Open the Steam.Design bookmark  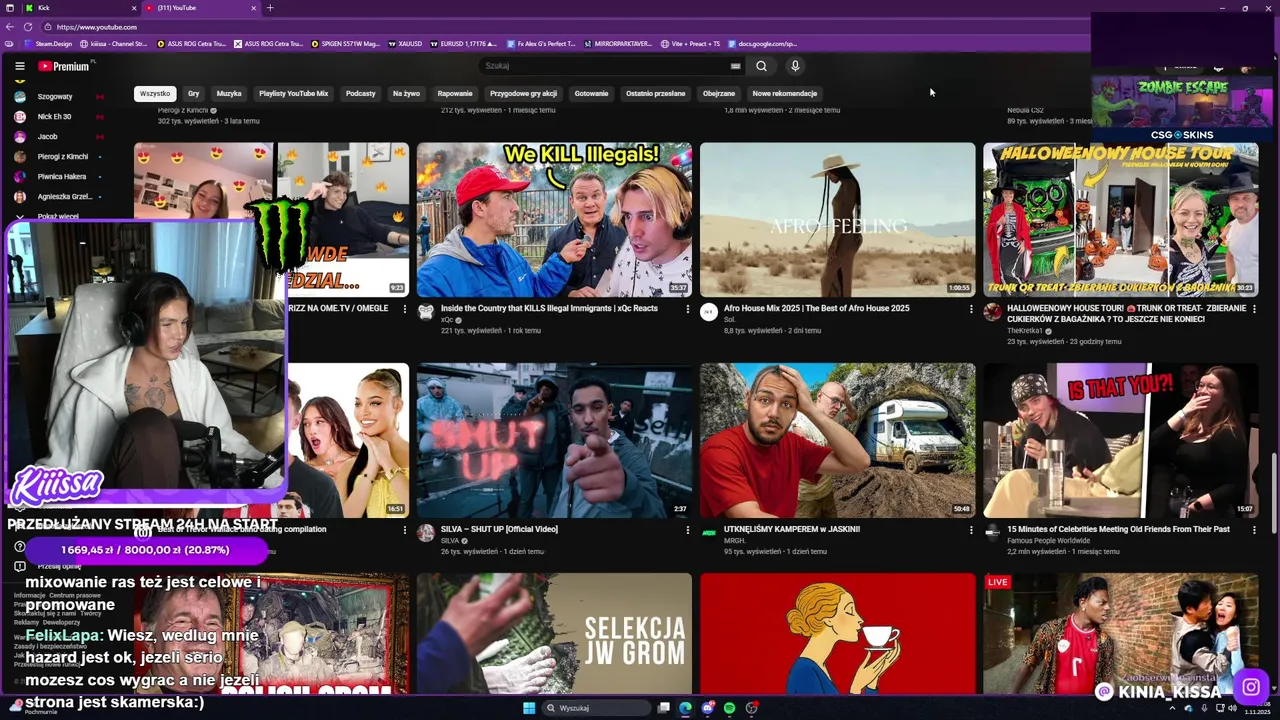[48, 44]
